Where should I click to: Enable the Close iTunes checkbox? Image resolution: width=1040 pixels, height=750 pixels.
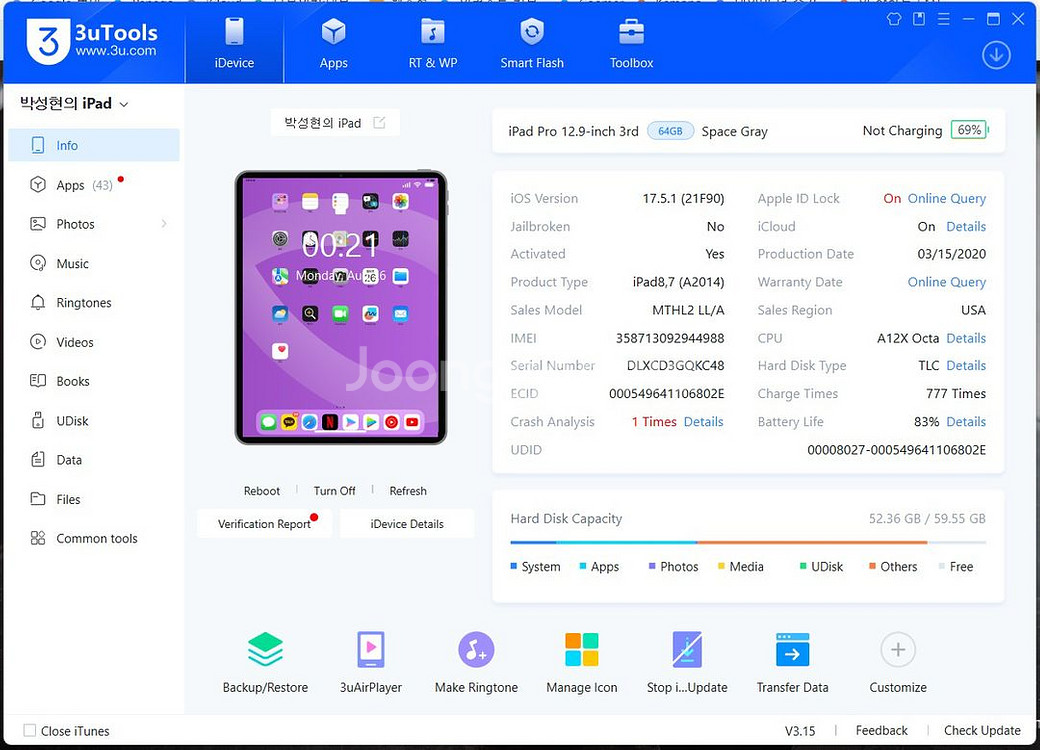[x=30, y=731]
